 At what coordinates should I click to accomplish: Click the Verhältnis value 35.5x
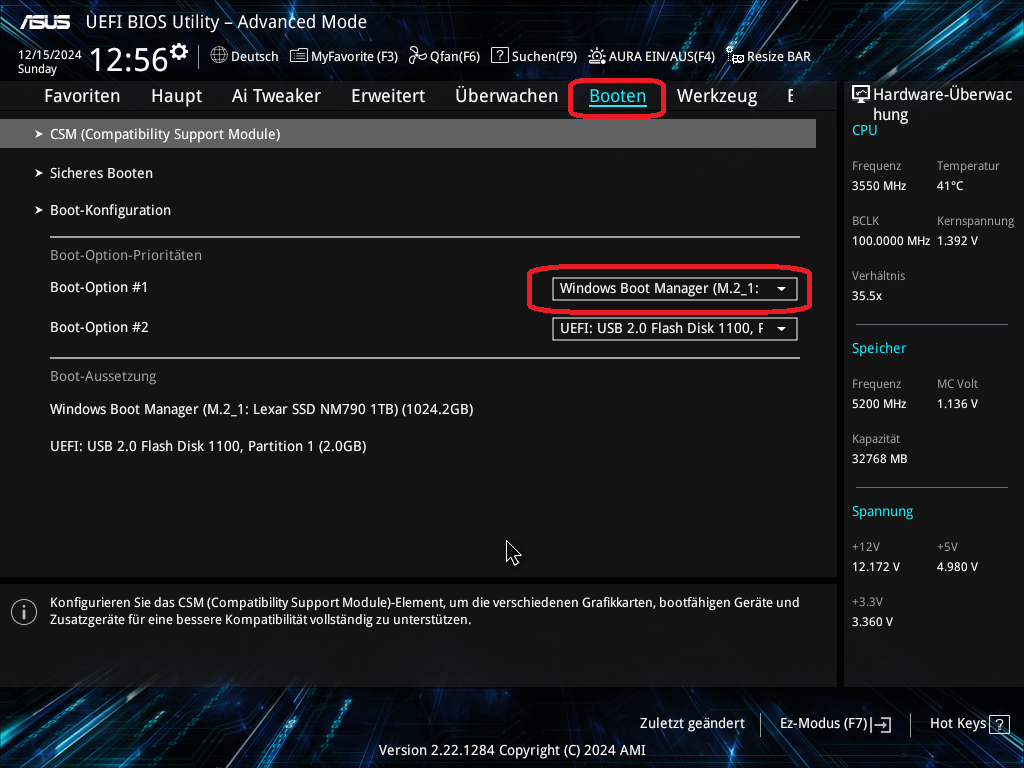(867, 296)
